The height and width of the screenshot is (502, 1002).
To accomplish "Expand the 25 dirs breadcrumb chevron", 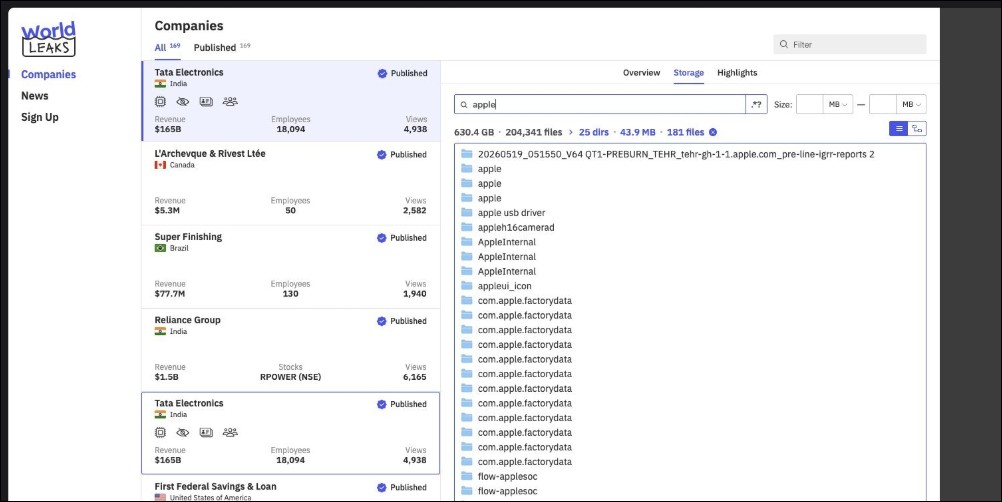I will click(571, 132).
